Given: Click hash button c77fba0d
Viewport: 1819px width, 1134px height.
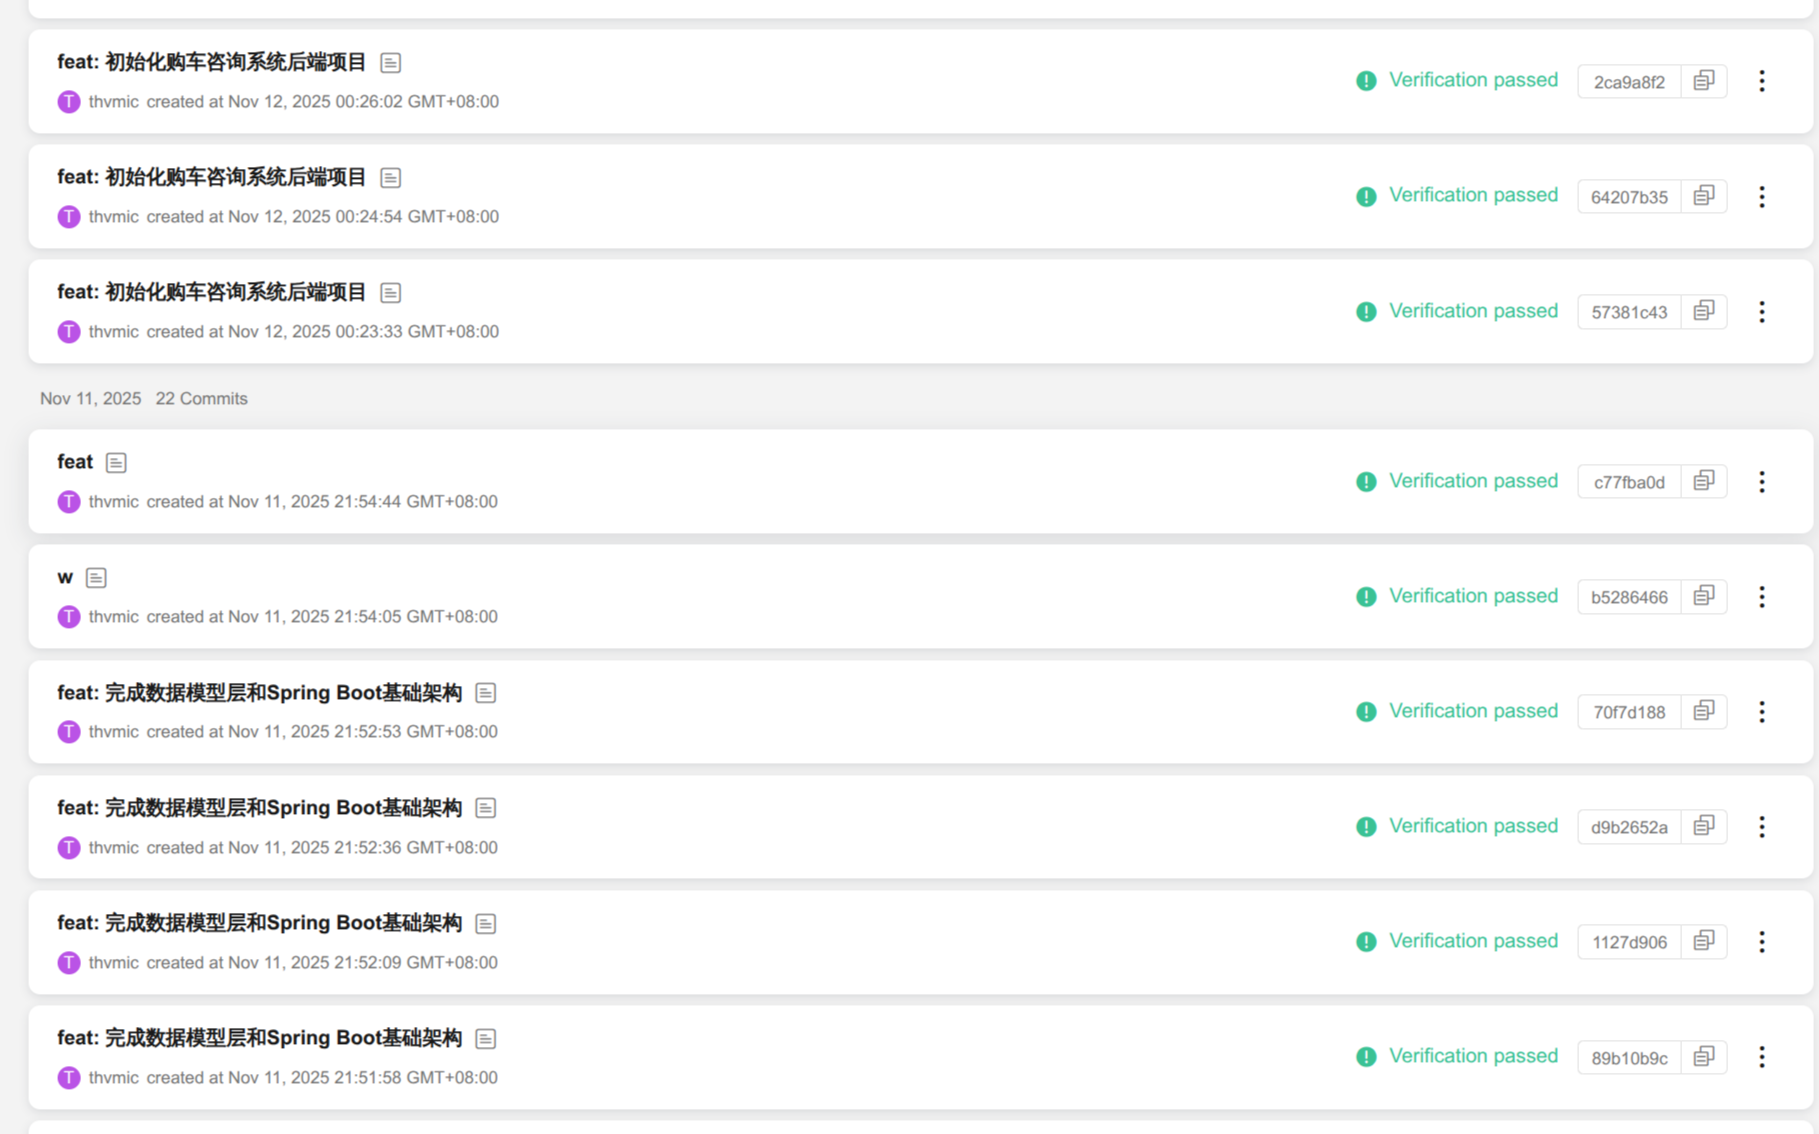Looking at the screenshot, I should [x=1629, y=482].
